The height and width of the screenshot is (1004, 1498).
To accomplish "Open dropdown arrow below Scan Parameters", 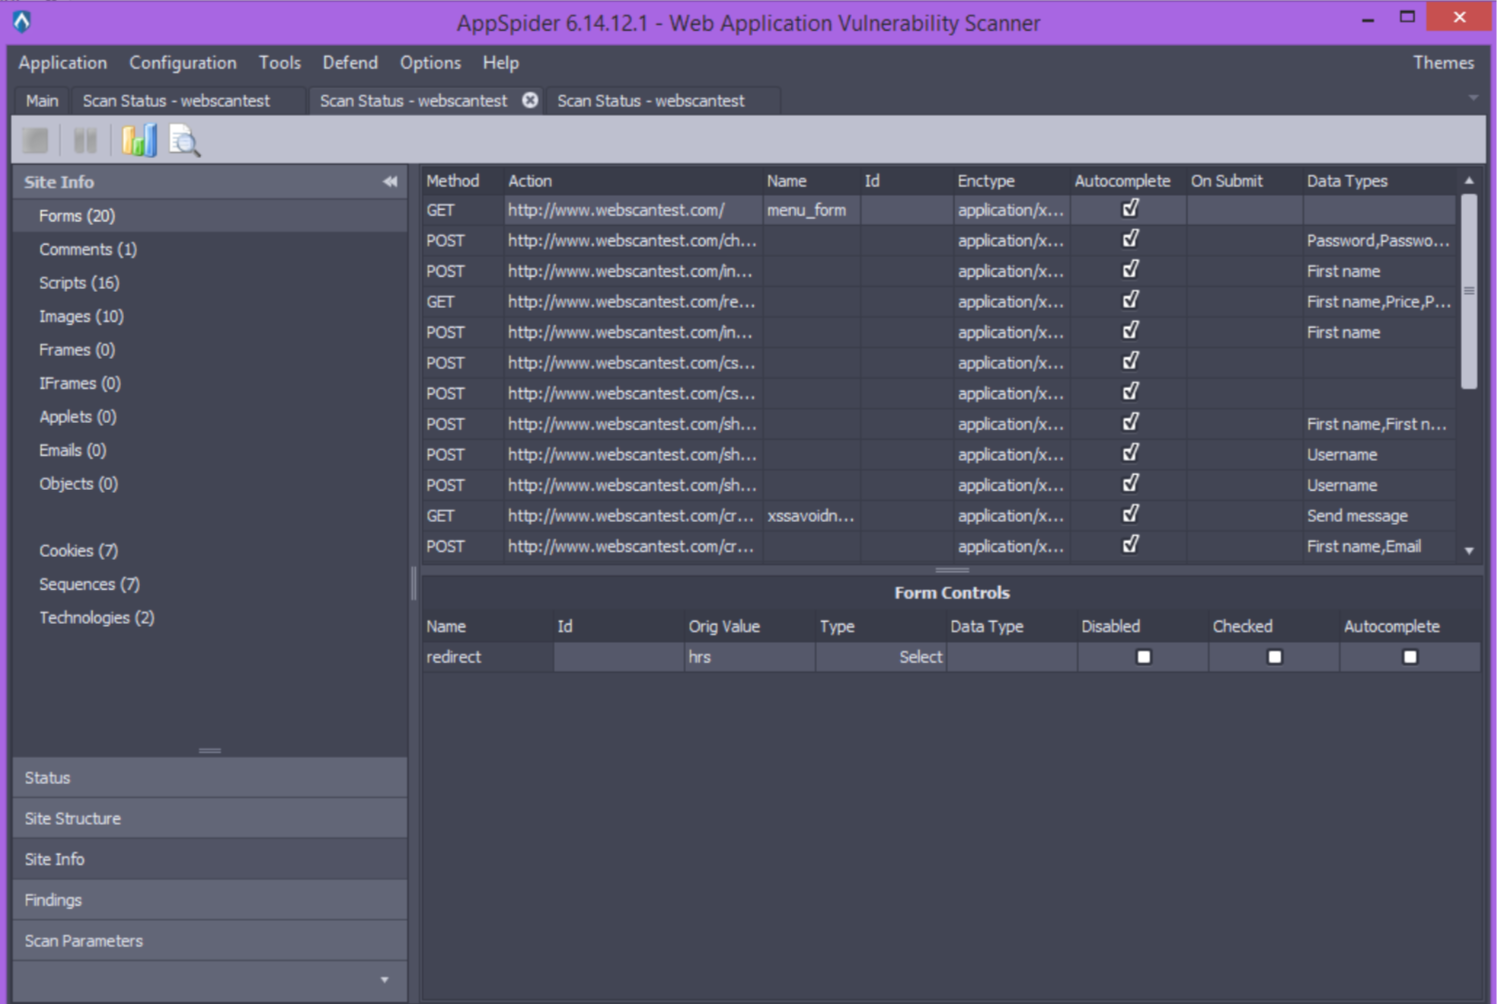I will (x=385, y=980).
